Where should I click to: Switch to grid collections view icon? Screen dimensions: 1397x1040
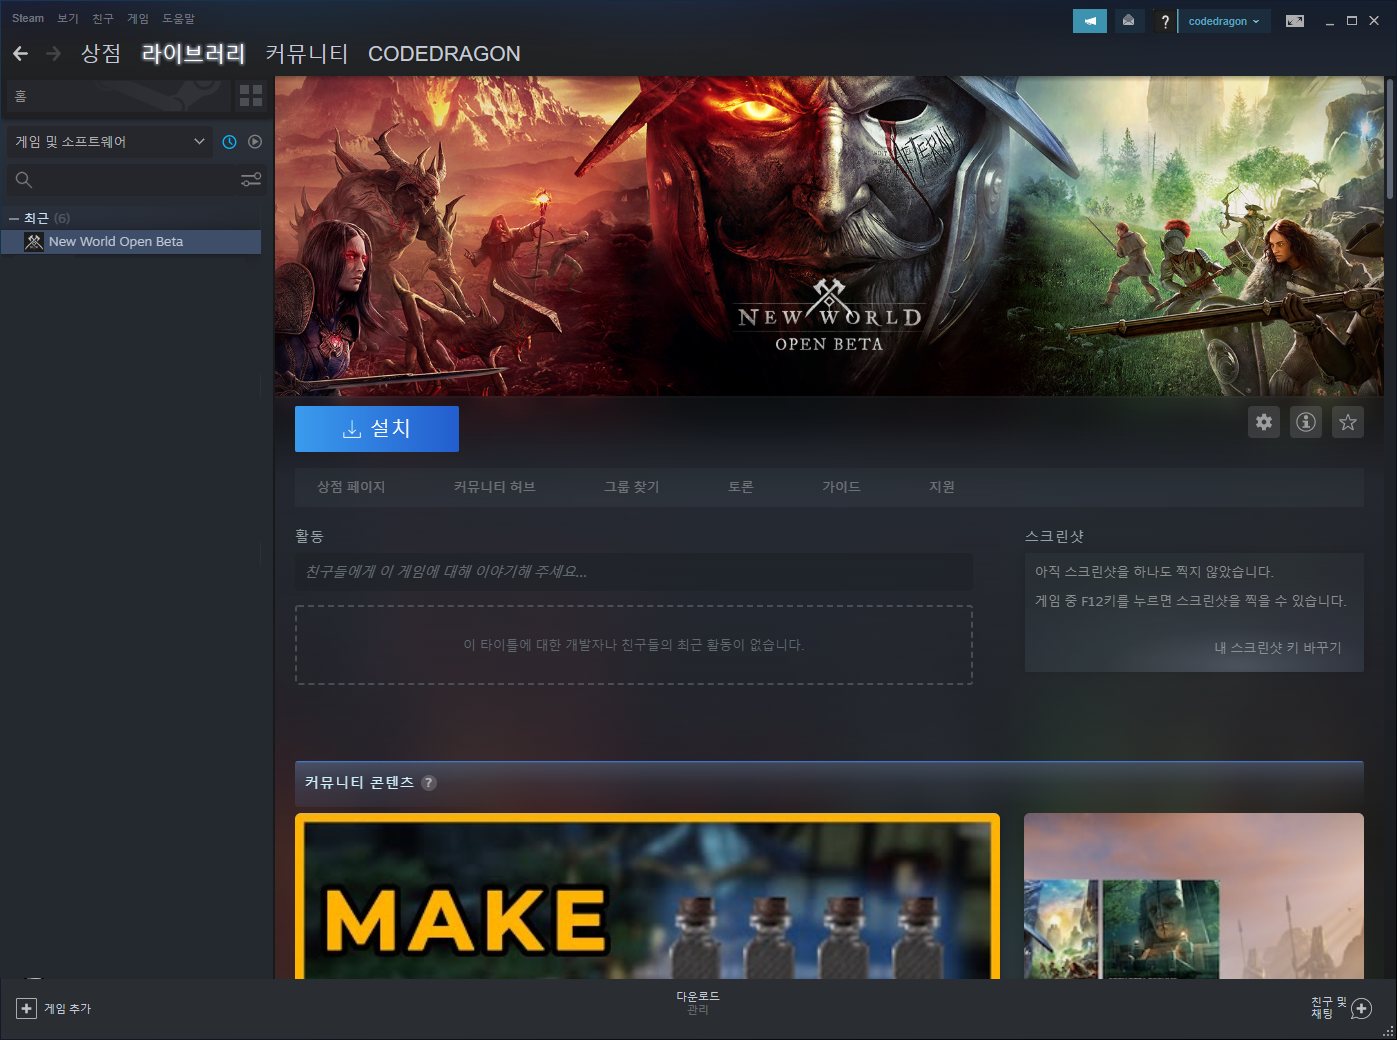[x=251, y=96]
